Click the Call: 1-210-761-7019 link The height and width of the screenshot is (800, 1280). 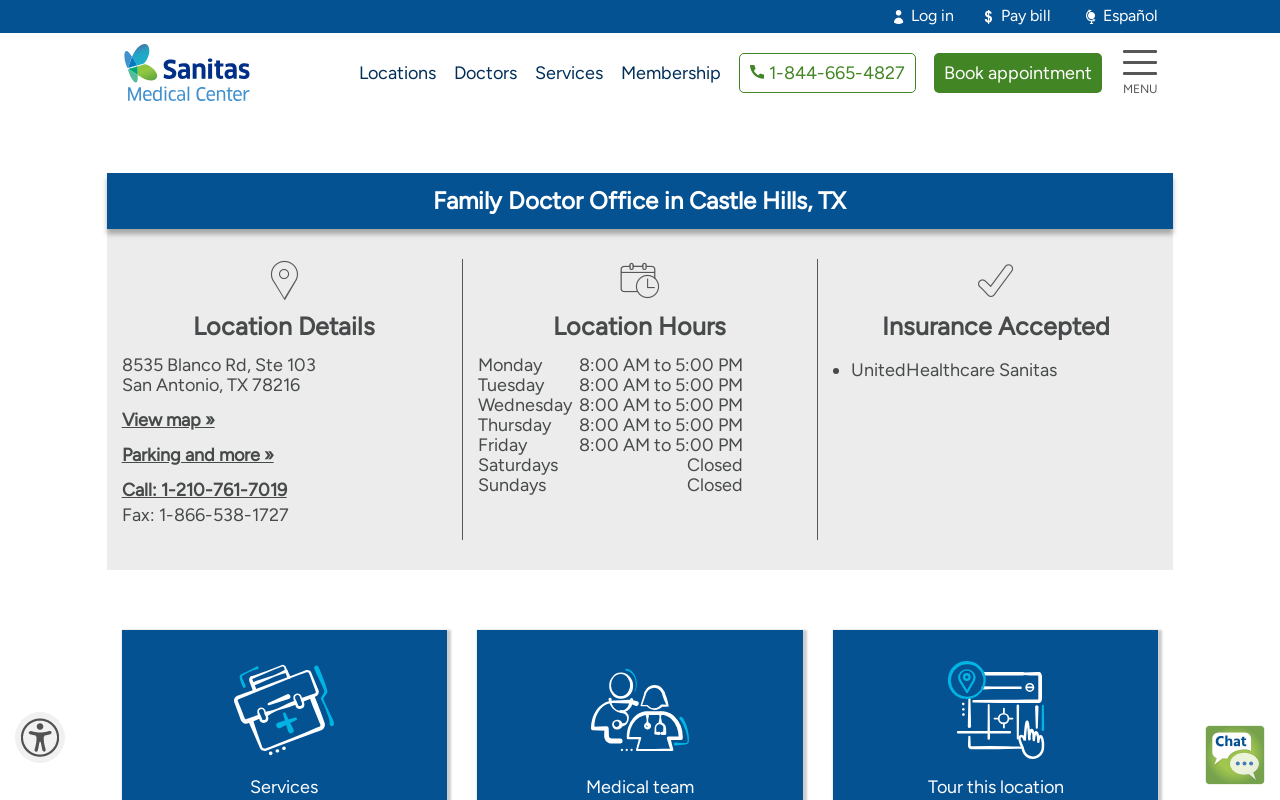coord(205,490)
